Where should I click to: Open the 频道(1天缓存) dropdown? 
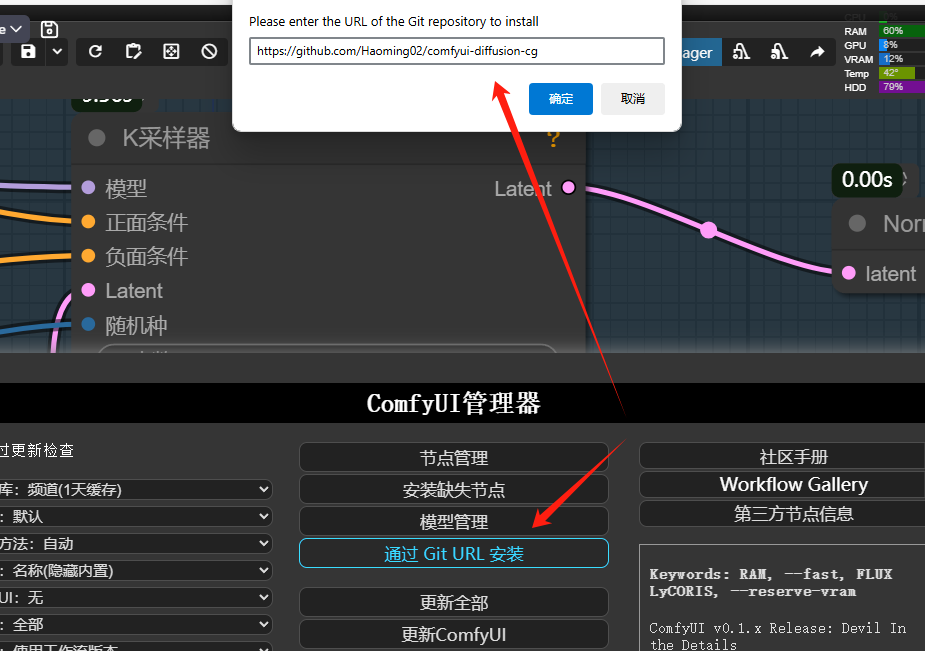click(x=136, y=489)
